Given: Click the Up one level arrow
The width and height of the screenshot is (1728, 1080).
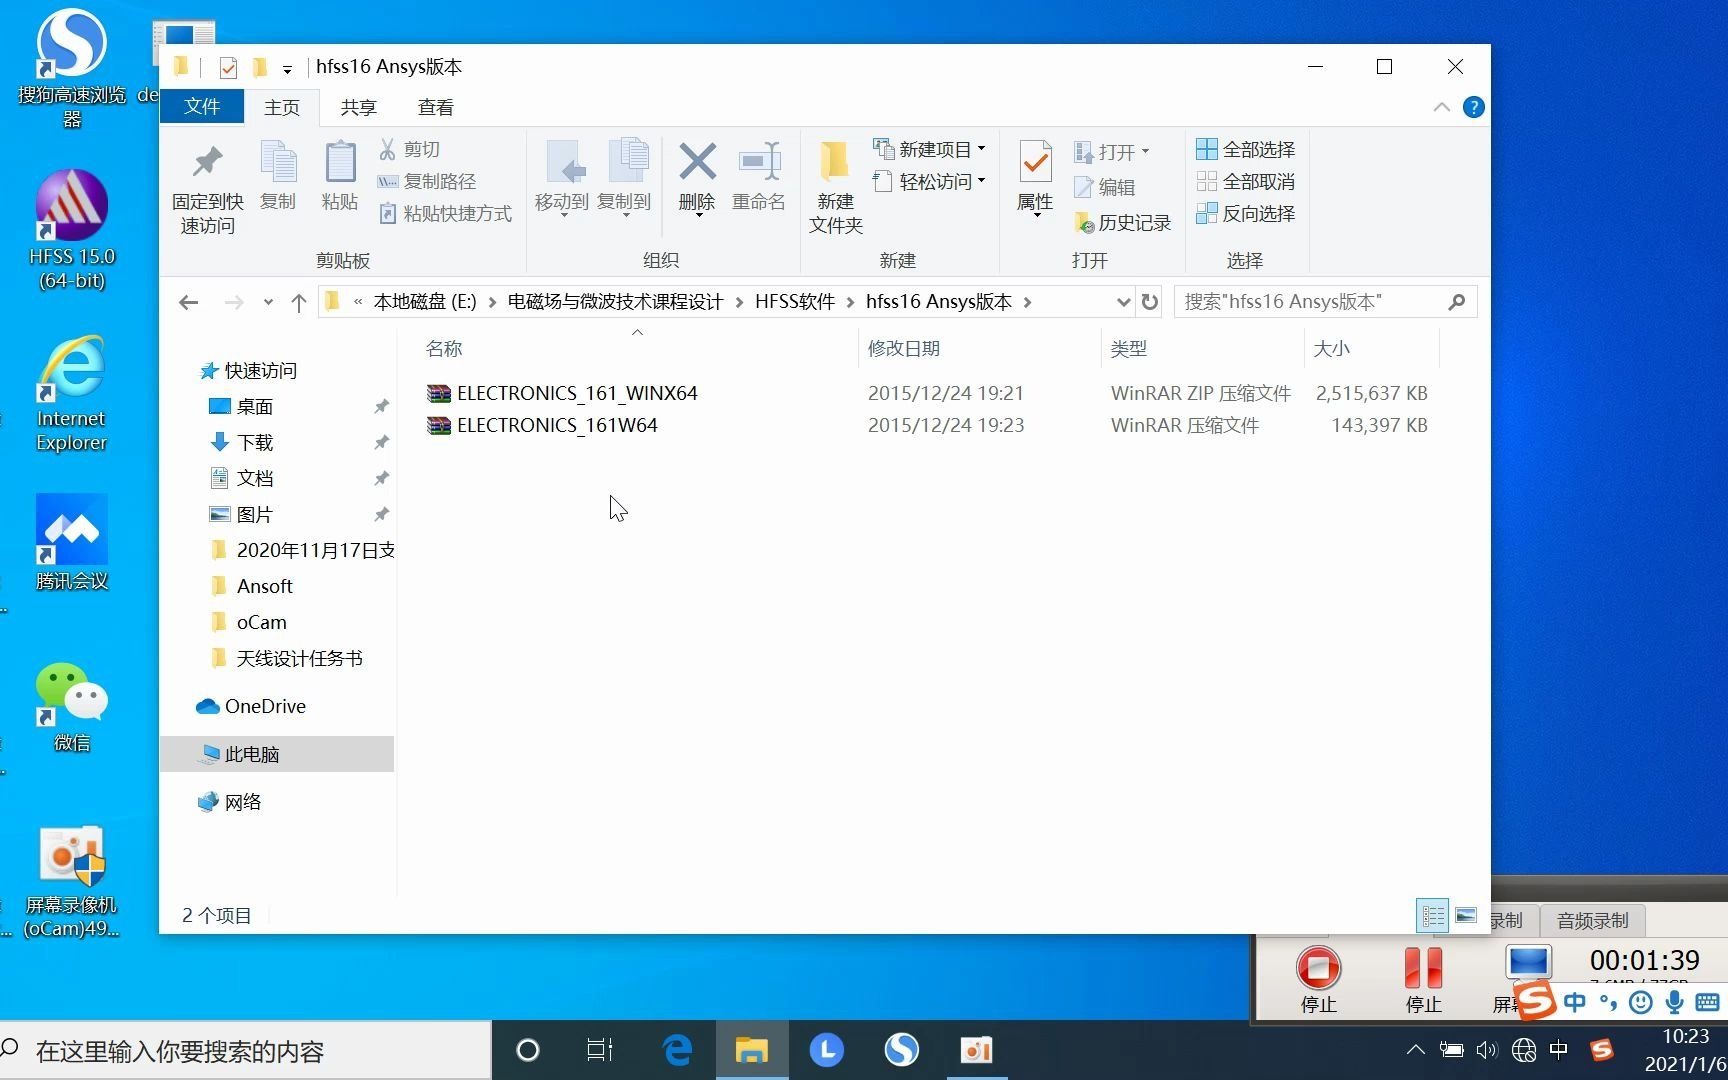Looking at the screenshot, I should [x=298, y=302].
